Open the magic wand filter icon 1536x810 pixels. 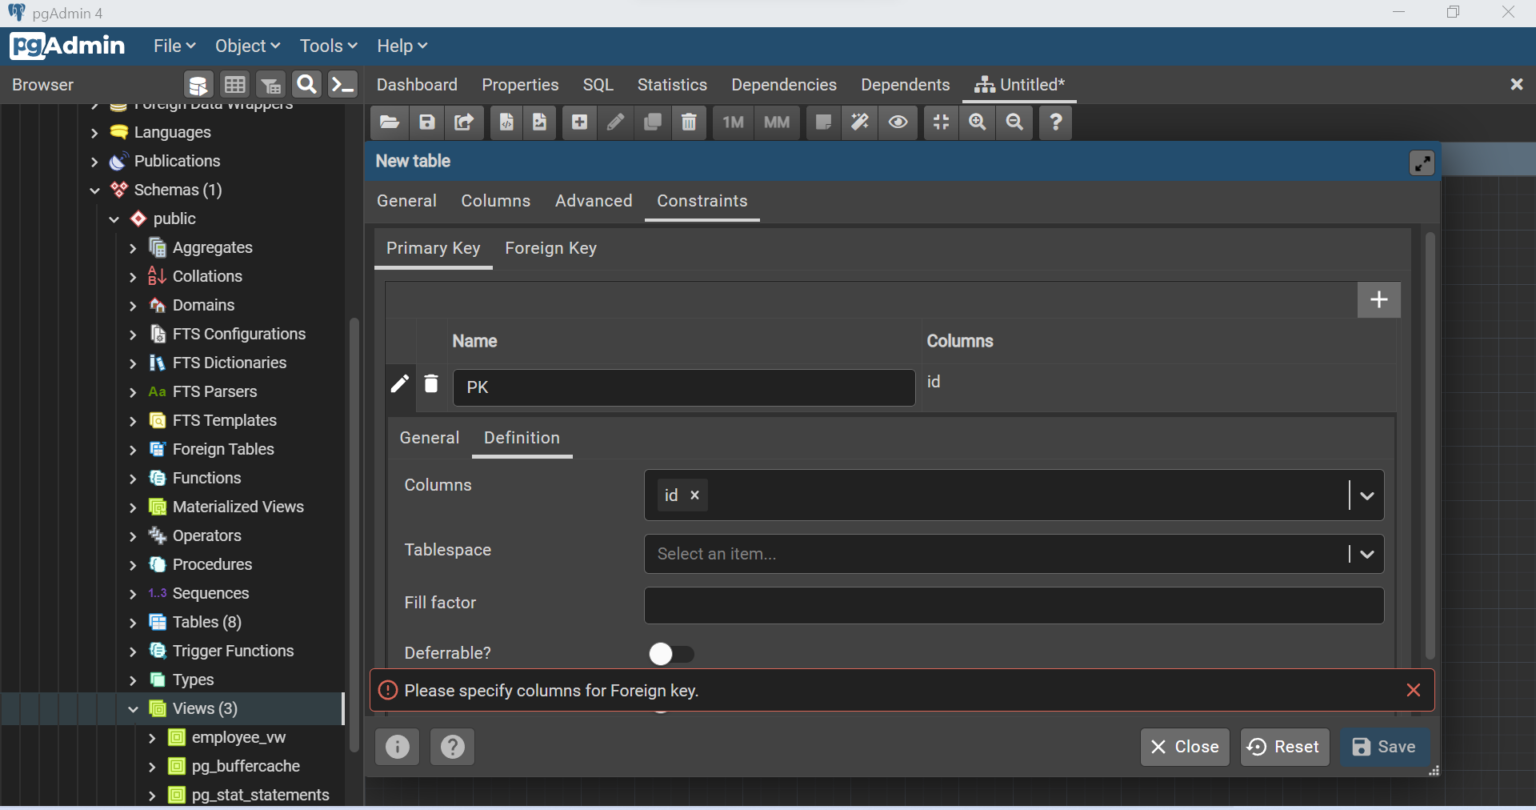coord(860,122)
